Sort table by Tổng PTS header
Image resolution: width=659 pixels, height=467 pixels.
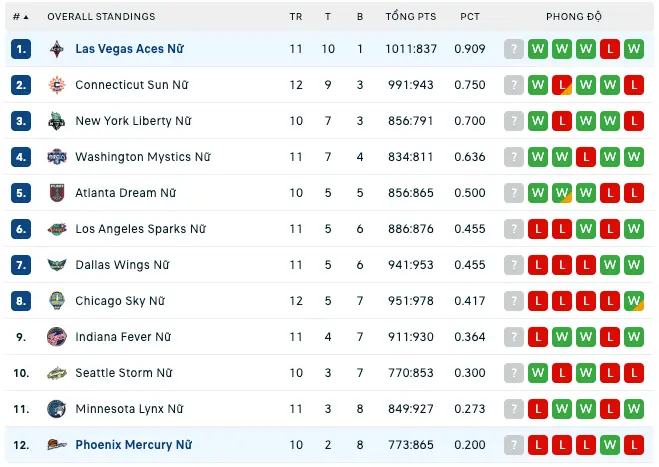pos(409,17)
